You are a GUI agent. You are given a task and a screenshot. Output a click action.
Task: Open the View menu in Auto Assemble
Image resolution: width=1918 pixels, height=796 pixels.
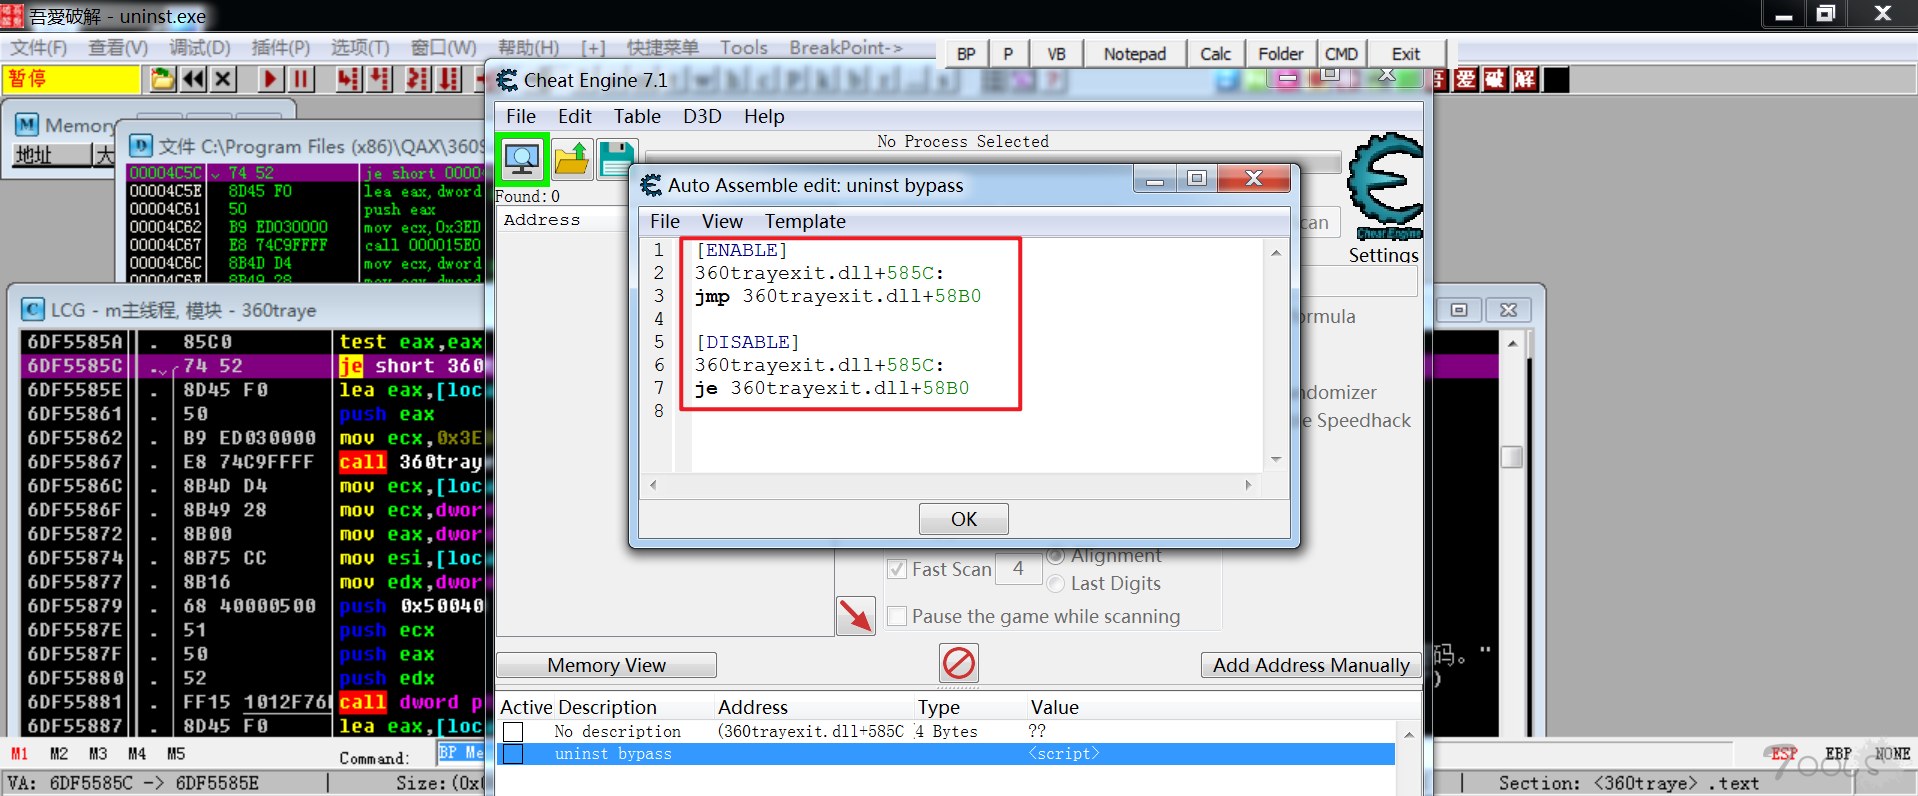[722, 221]
